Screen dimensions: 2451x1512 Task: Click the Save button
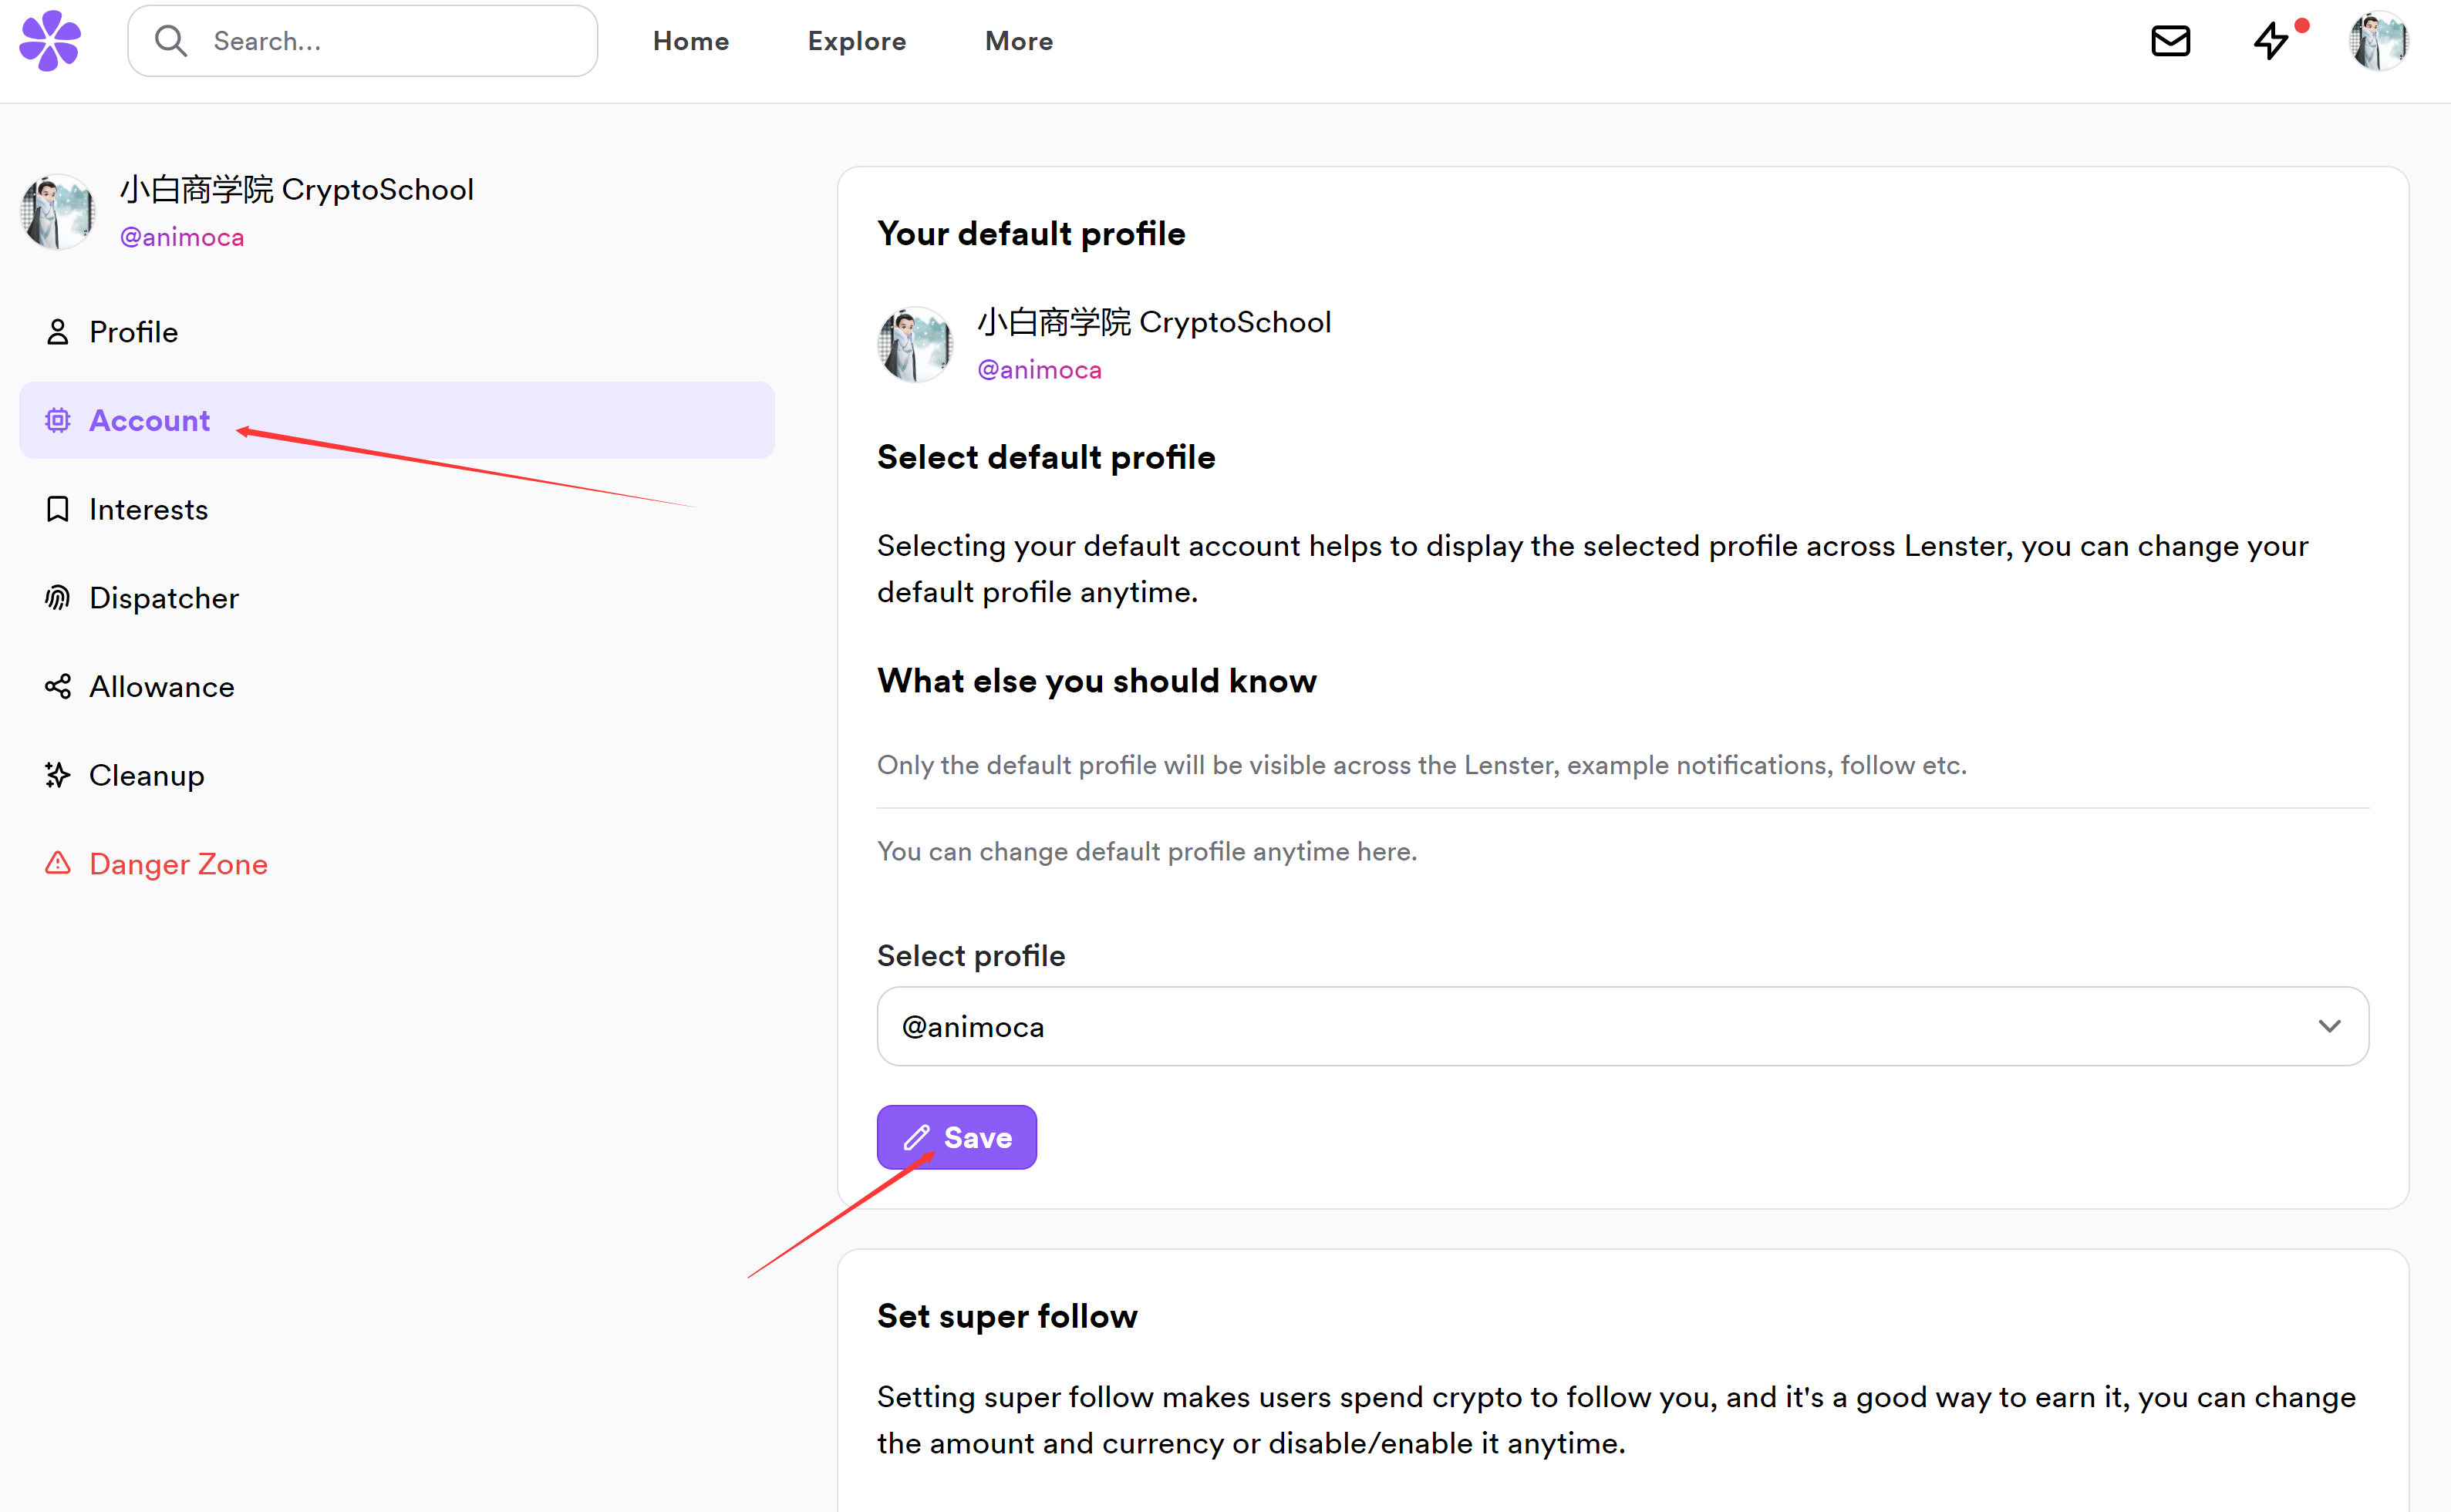[956, 1137]
